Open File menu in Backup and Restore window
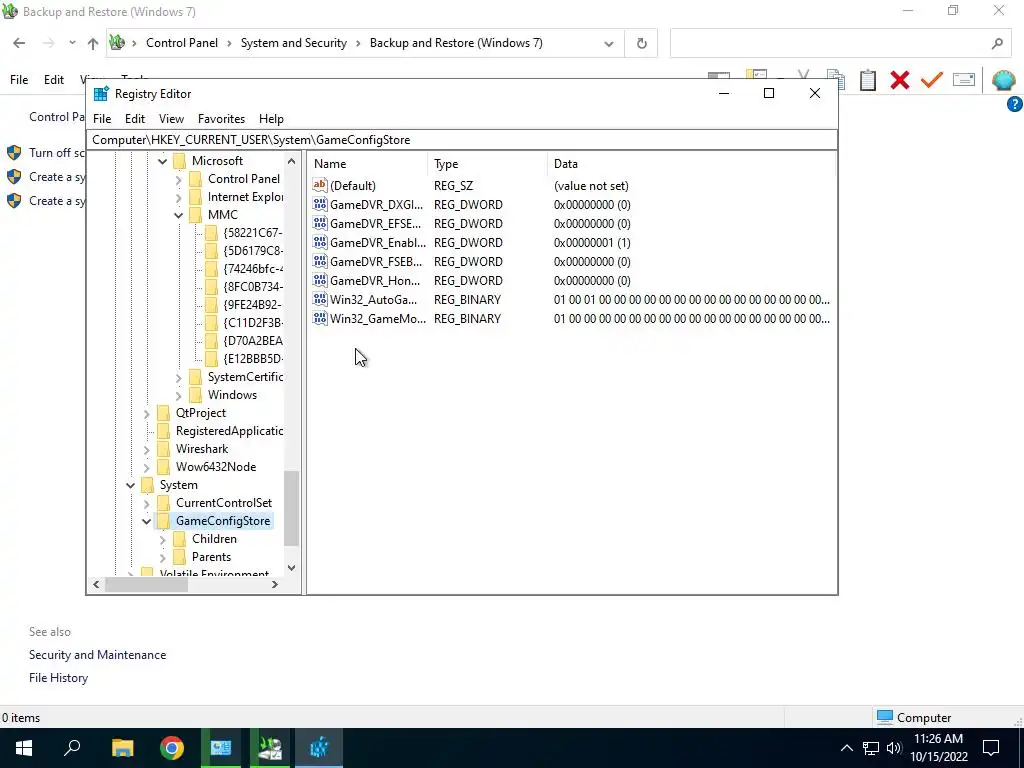The height and width of the screenshot is (768, 1024). [19, 80]
